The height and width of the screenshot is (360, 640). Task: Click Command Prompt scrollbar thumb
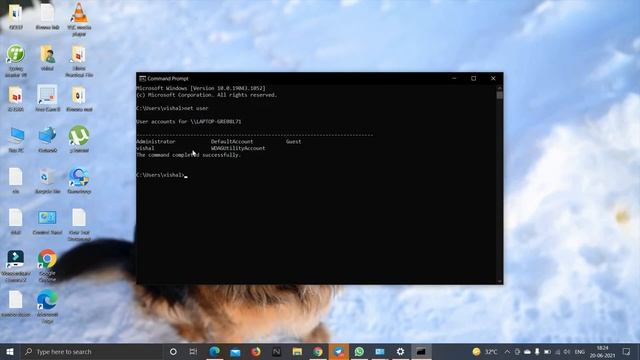point(500,95)
